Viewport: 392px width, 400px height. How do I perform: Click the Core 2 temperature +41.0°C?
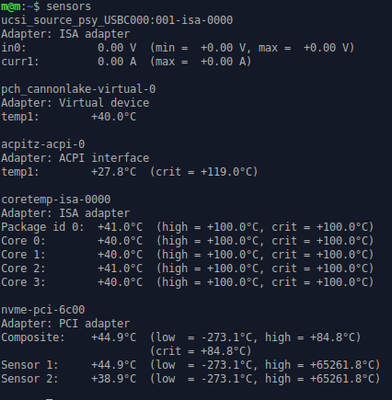point(120,269)
